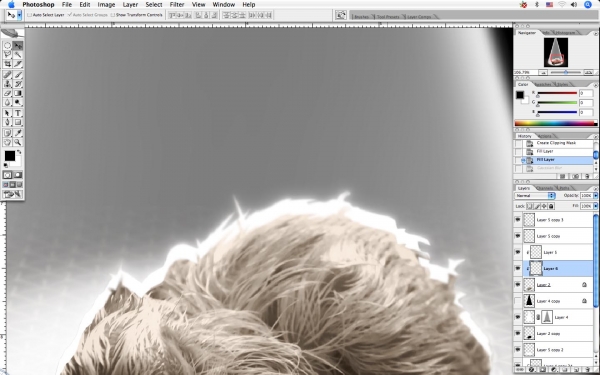
Task: Enable the Auto Select Layer checkbox
Action: click(x=29, y=15)
